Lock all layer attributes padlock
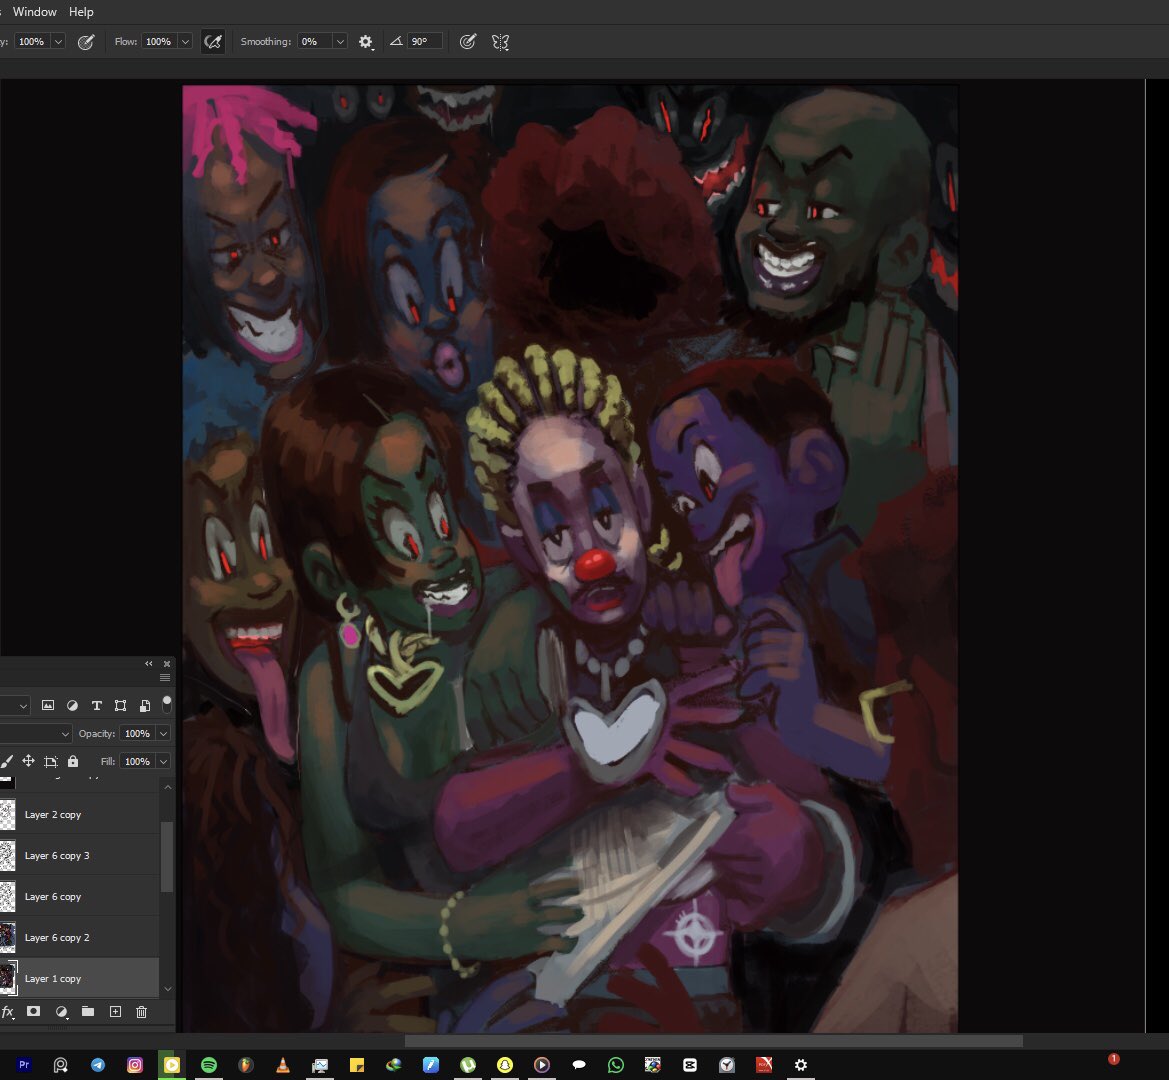The height and width of the screenshot is (1080, 1169). [x=73, y=761]
